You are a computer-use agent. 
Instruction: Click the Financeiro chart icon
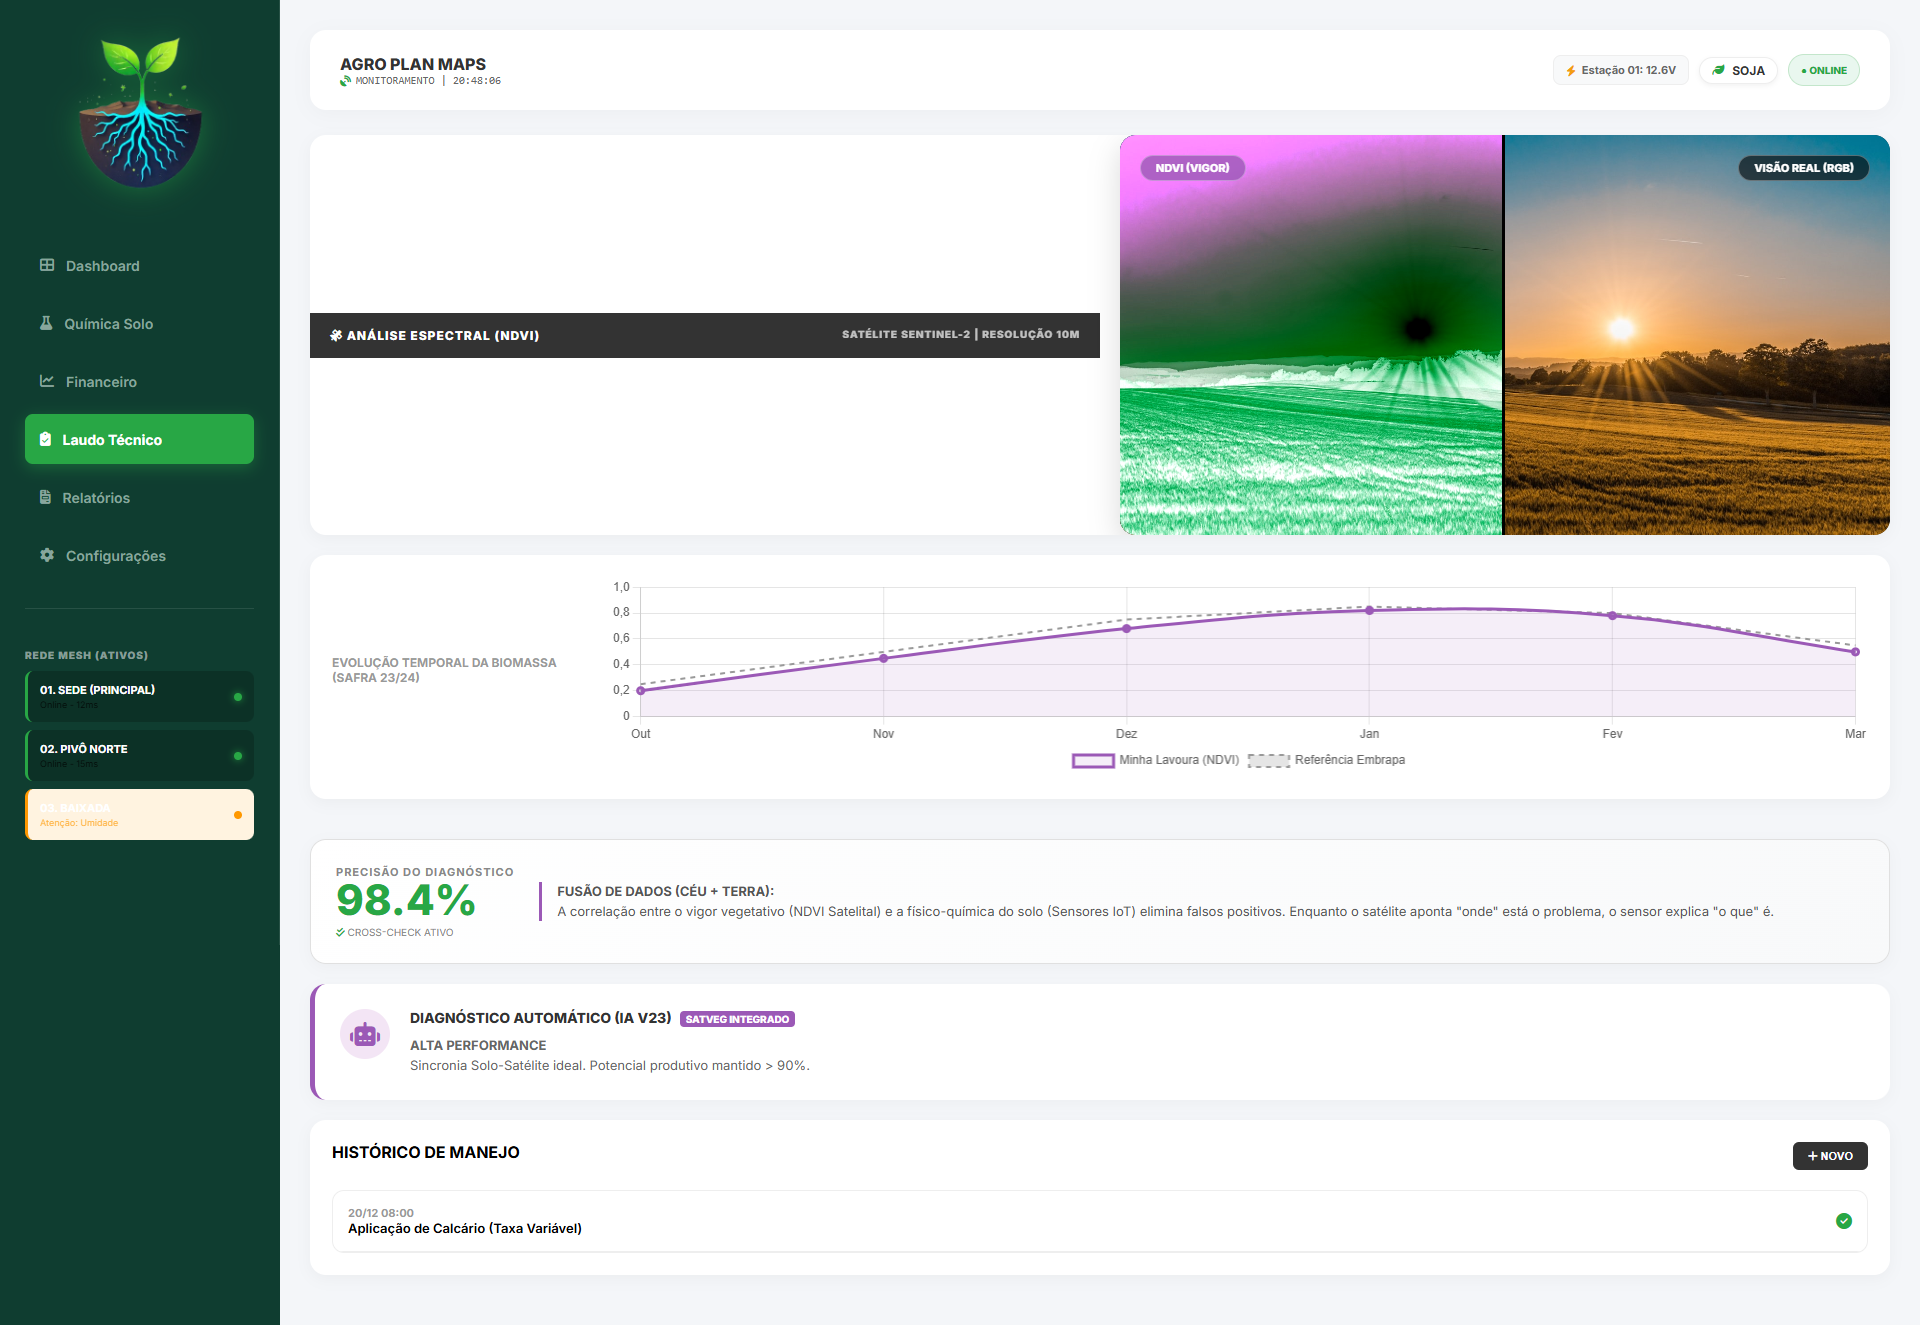point(47,381)
